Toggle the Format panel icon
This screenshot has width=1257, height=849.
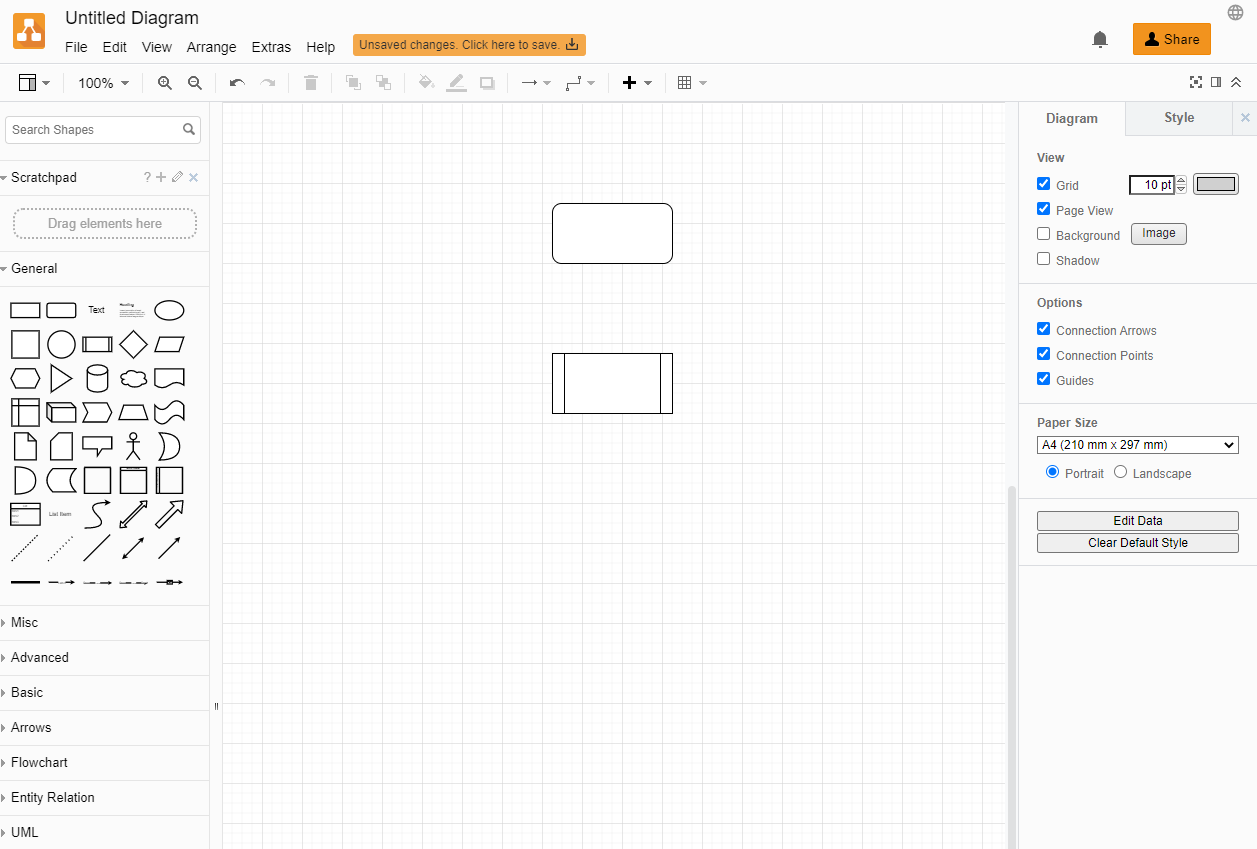pos(1216,82)
